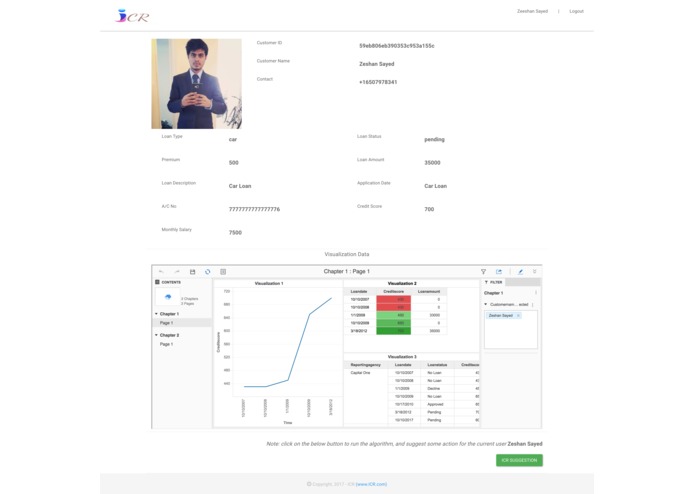This screenshot has height=494, width=695.
Task: Click the account number 7777777777777776
Action: [x=254, y=209]
